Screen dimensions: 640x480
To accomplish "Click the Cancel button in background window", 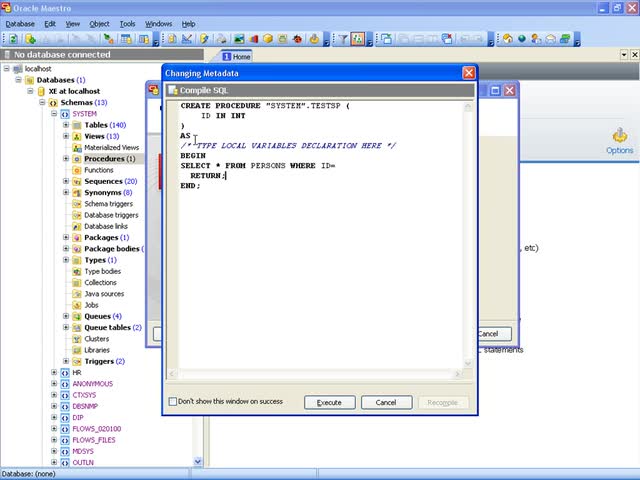I will point(494,334).
